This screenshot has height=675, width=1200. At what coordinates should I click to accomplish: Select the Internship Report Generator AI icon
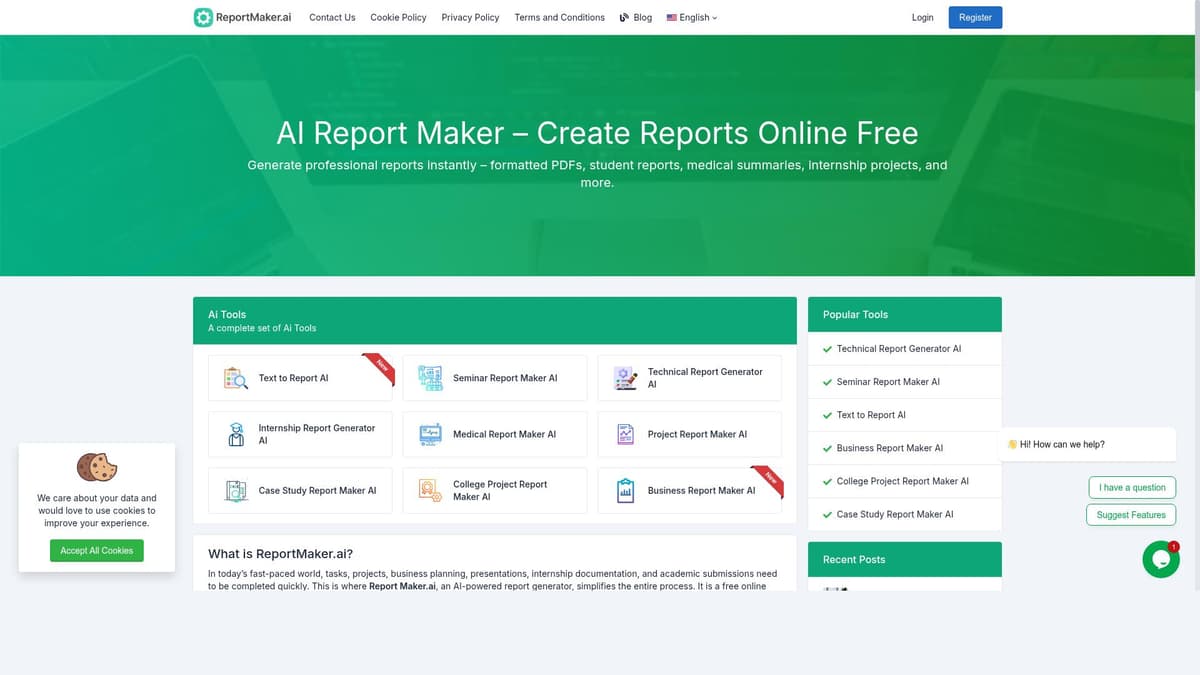(x=234, y=434)
